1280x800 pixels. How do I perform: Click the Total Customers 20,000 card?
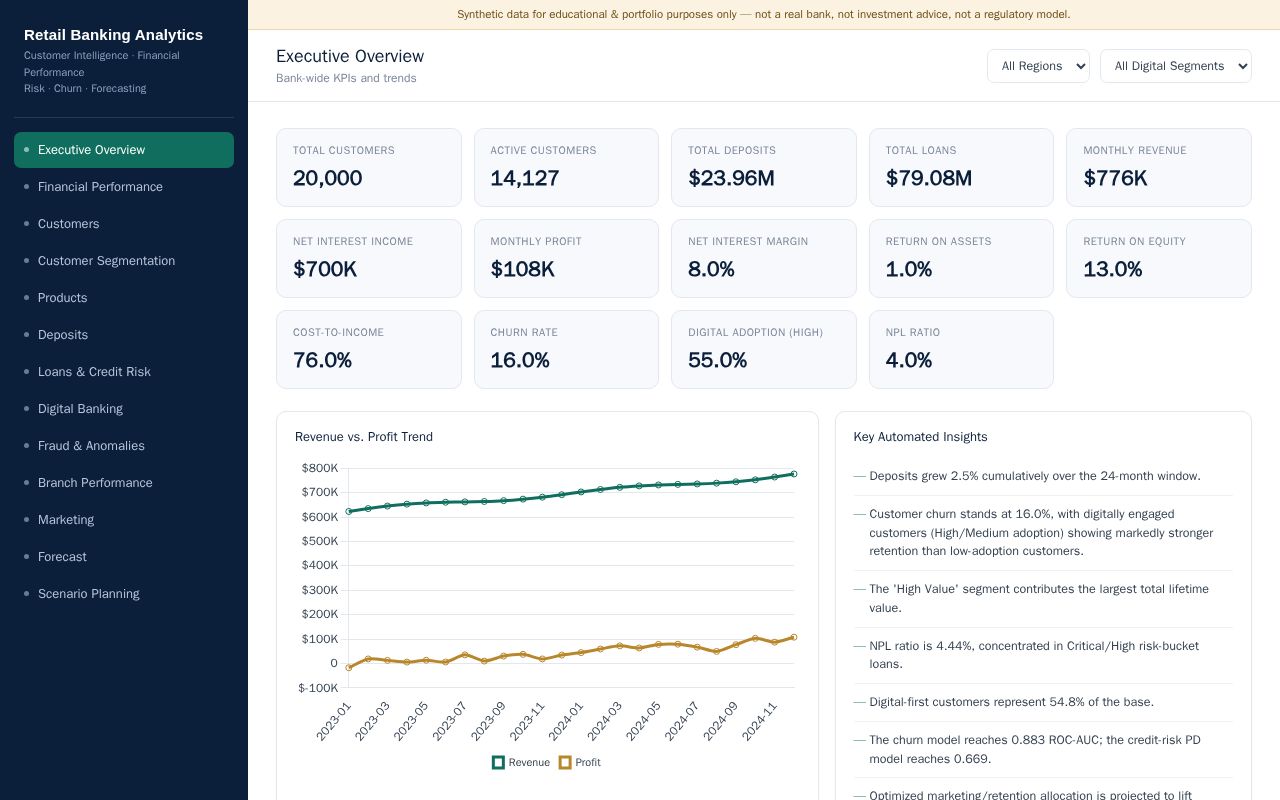point(369,167)
